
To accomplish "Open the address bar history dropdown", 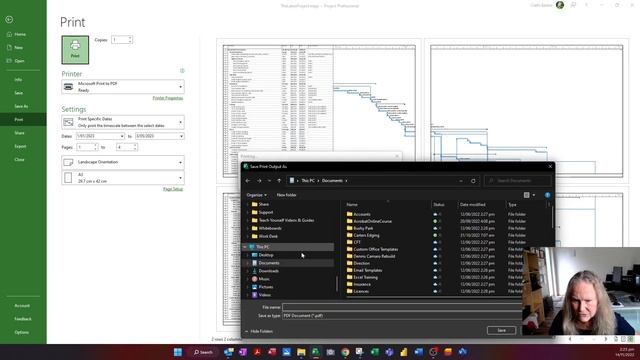I will (461, 180).
